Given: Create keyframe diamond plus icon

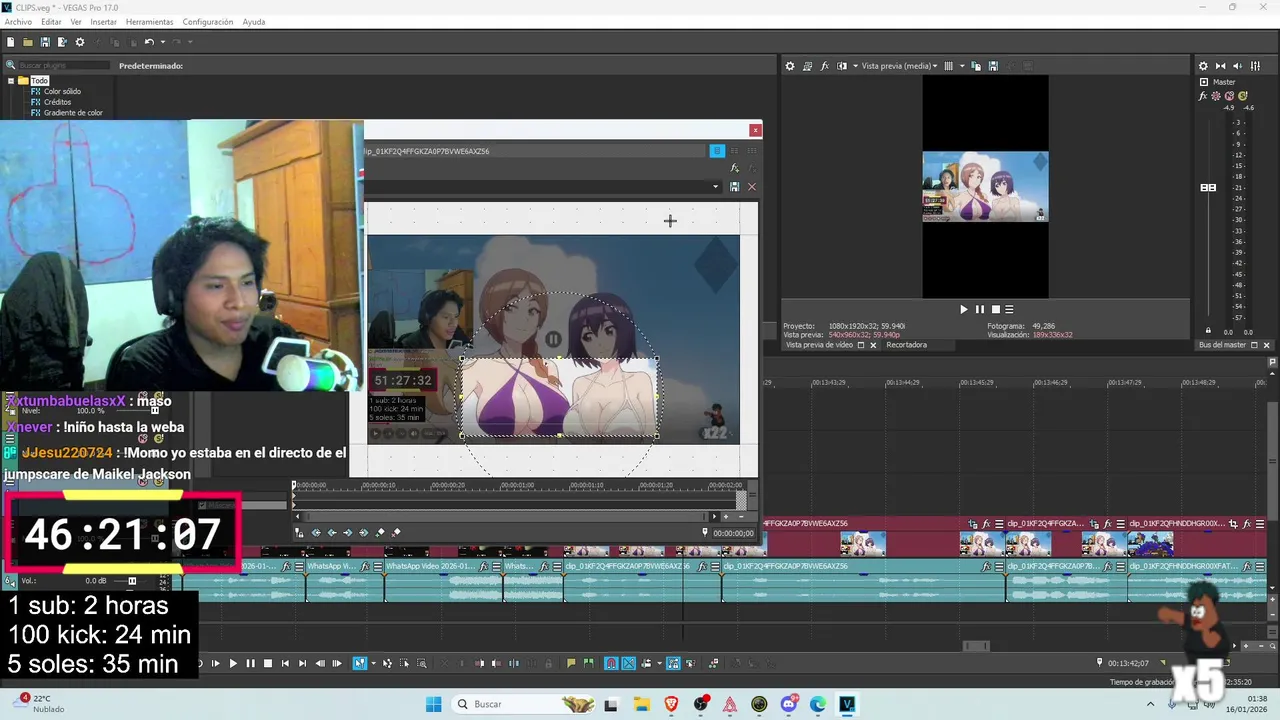Looking at the screenshot, I should click(380, 533).
